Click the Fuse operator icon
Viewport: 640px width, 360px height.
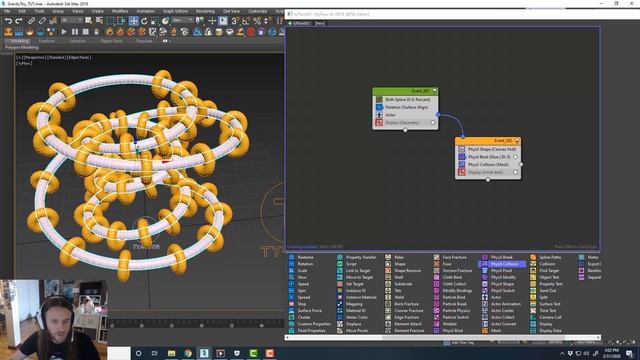[x=436, y=264]
